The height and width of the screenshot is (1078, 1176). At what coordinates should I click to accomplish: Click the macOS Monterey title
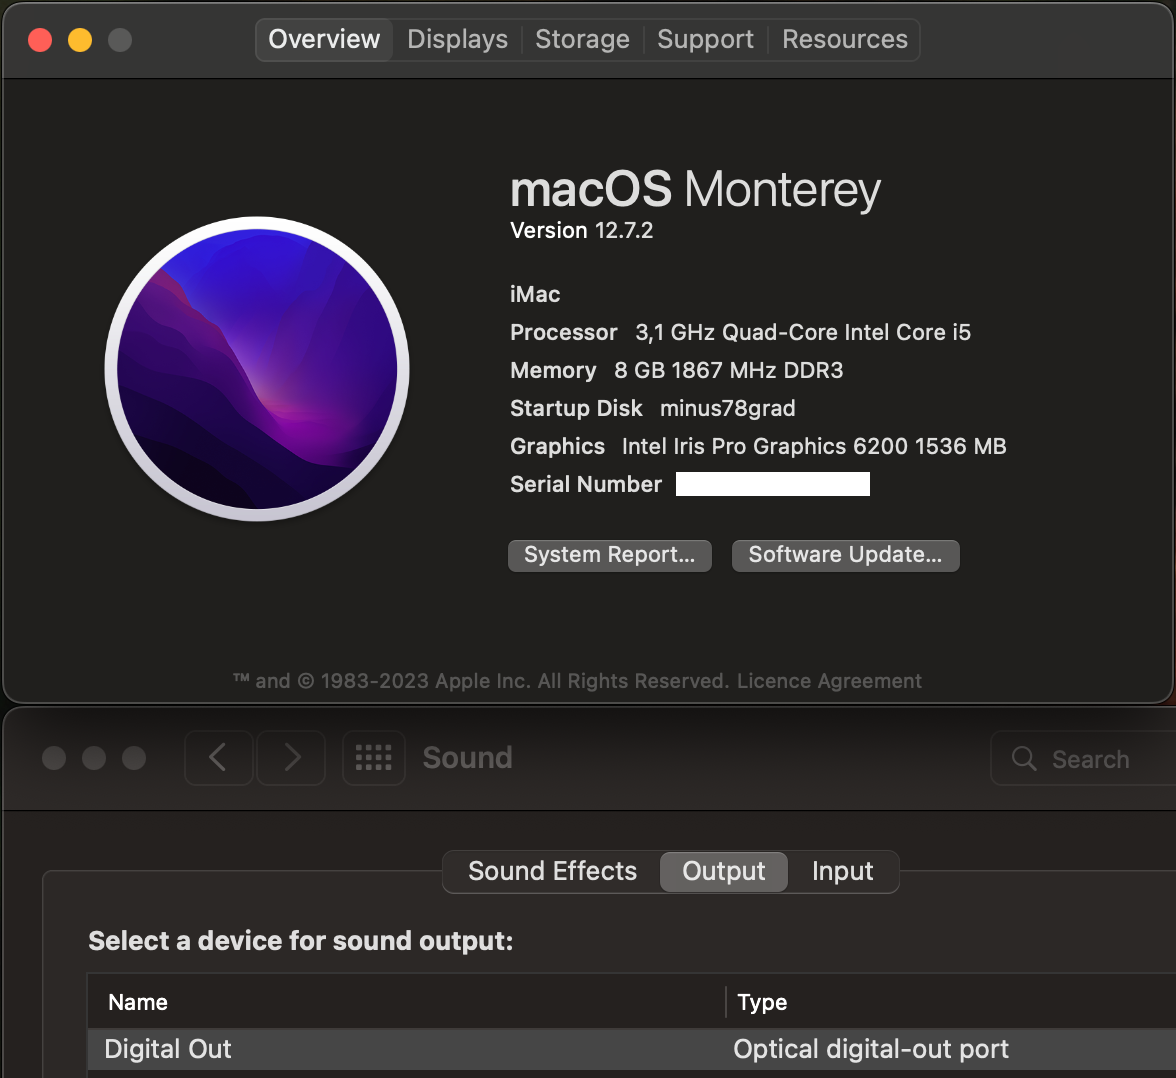click(695, 189)
